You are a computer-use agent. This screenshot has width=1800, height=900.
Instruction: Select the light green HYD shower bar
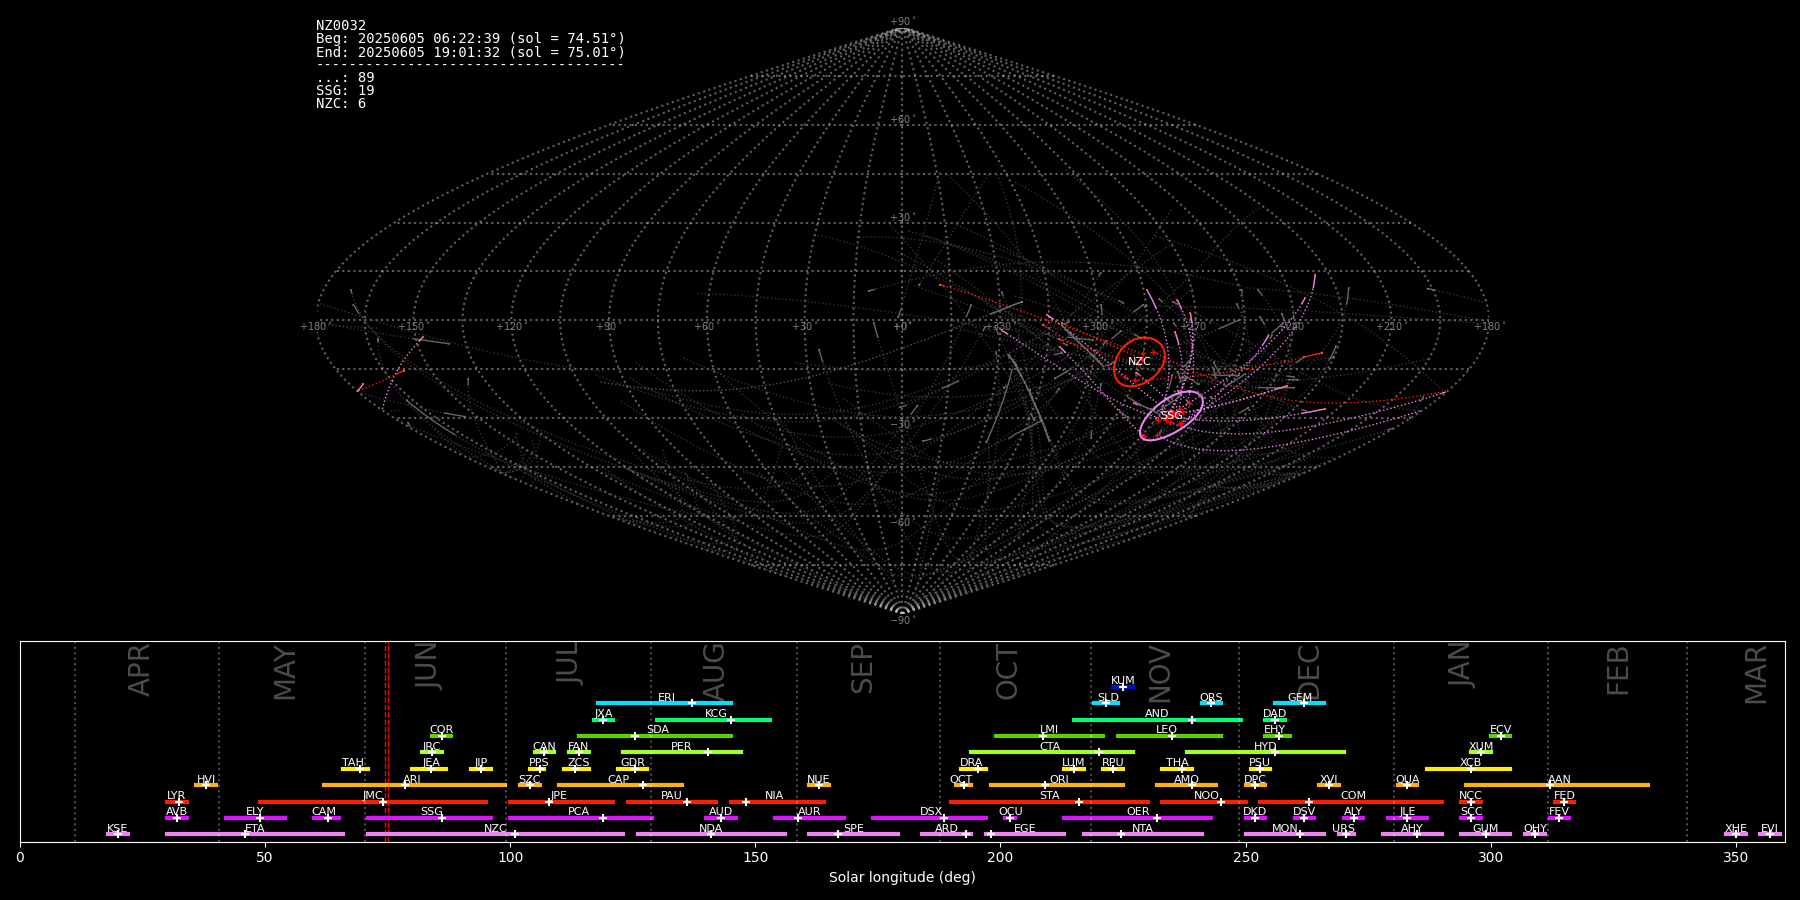tap(1265, 752)
